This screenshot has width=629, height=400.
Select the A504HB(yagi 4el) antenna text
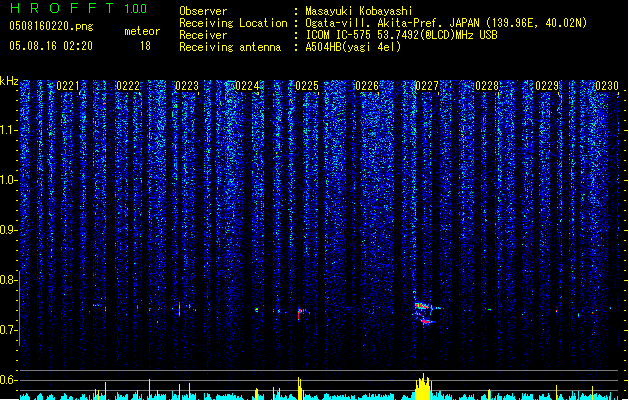pos(353,47)
